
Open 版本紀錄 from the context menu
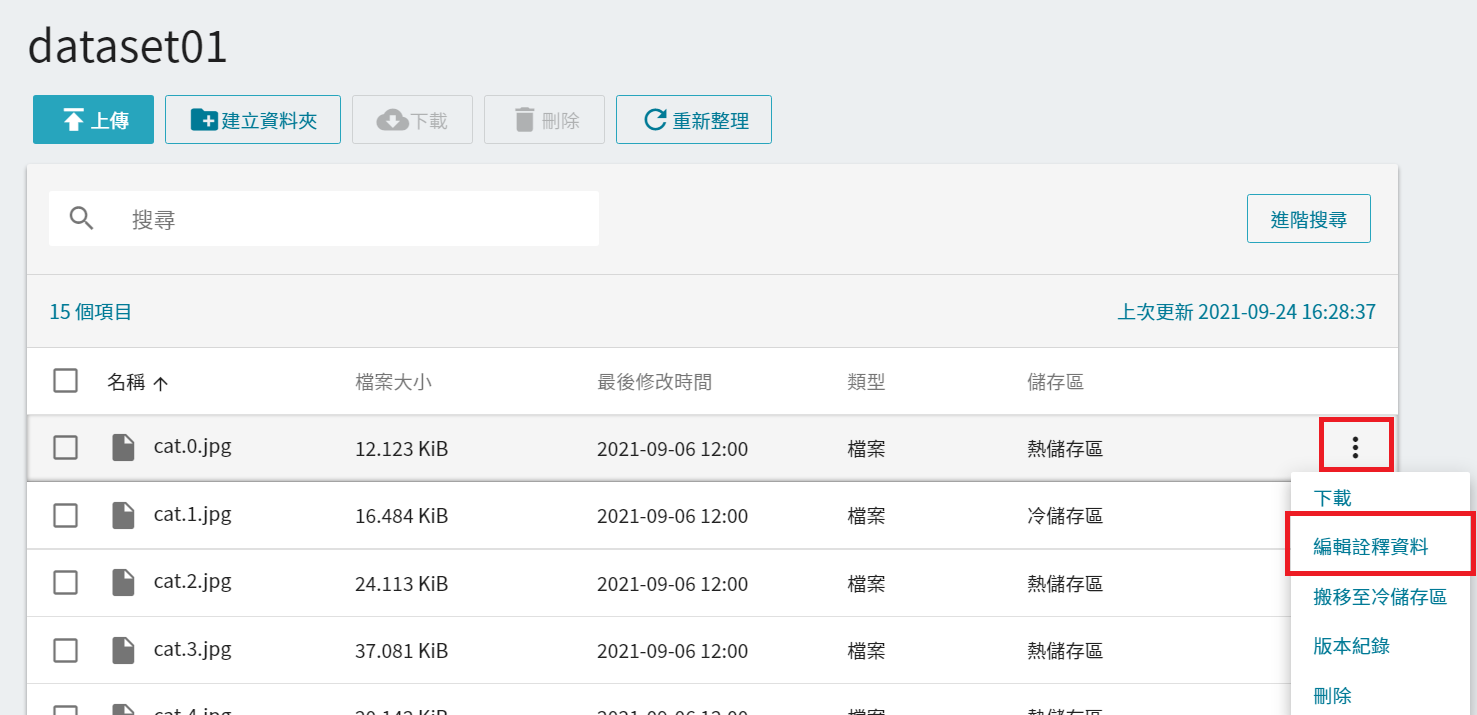(1351, 646)
